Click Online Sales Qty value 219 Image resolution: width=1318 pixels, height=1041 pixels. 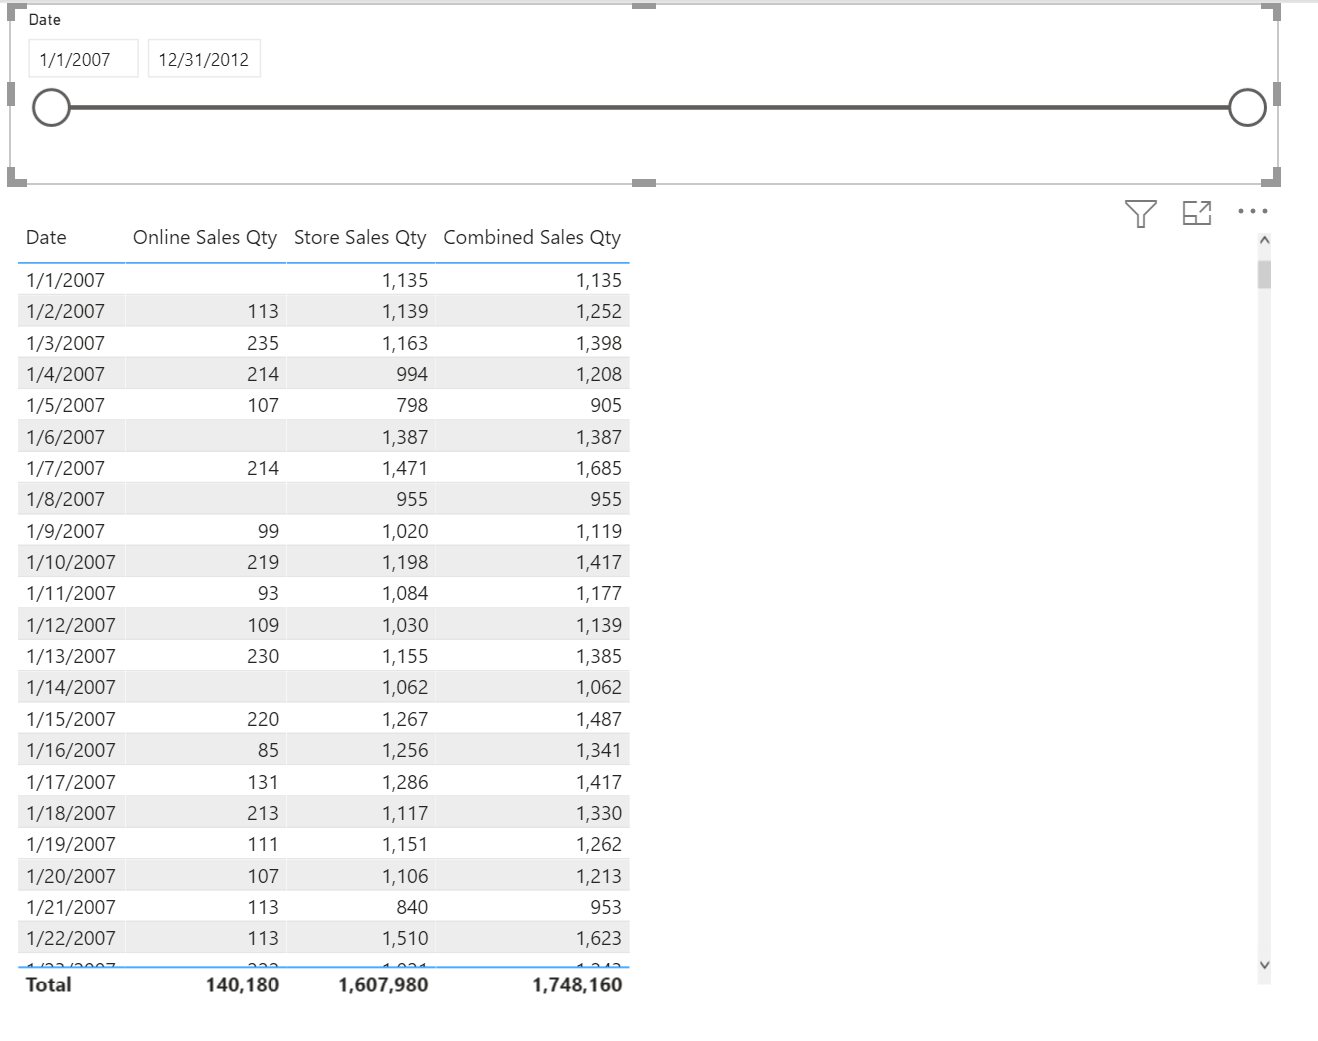tap(263, 562)
